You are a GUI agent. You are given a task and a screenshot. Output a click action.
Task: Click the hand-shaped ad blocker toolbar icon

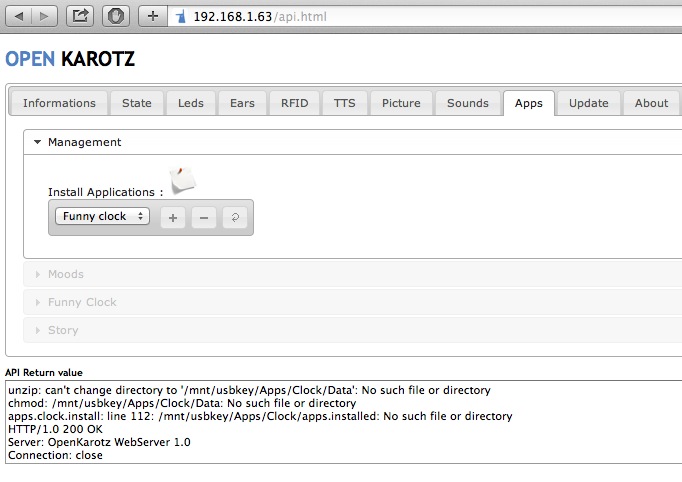point(116,16)
